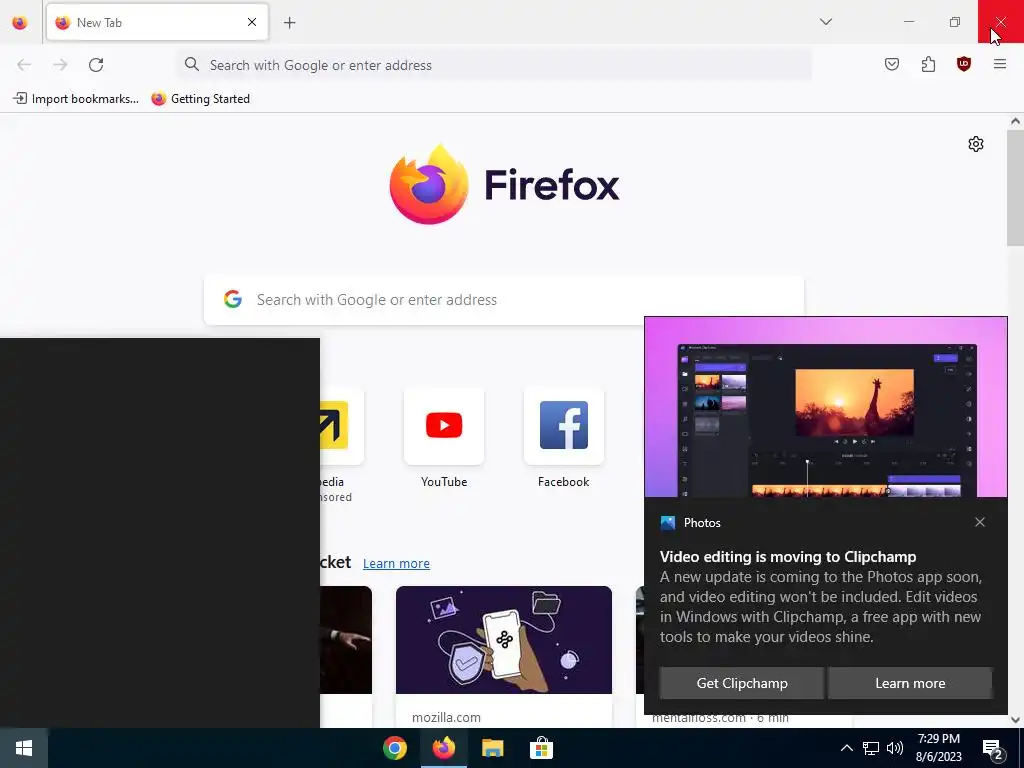Screen dimensions: 1024x768
Task: Open File Explorer from the taskbar
Action: click(x=492, y=748)
